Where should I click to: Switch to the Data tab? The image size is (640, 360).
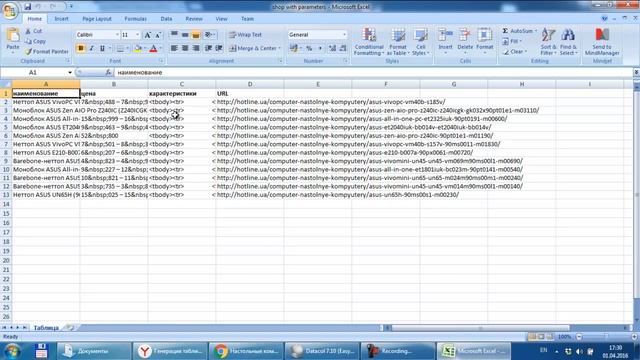point(166,19)
